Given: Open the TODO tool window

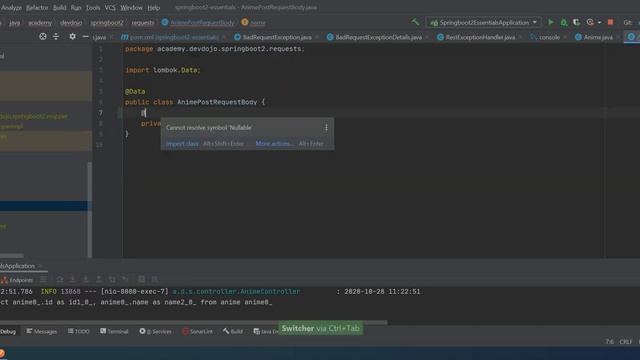Looking at the screenshot, I should (x=79, y=331).
